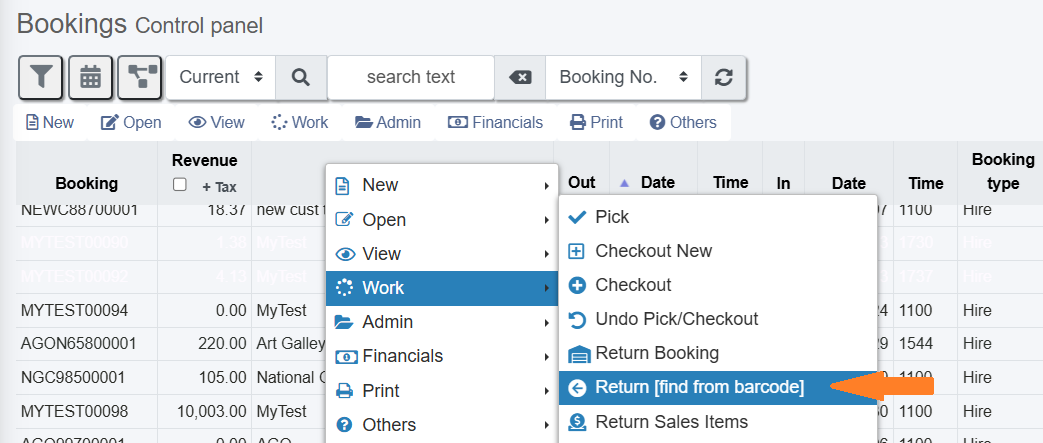Click the Print toolbar item
Screen dimensions: 1043x443
(597, 123)
